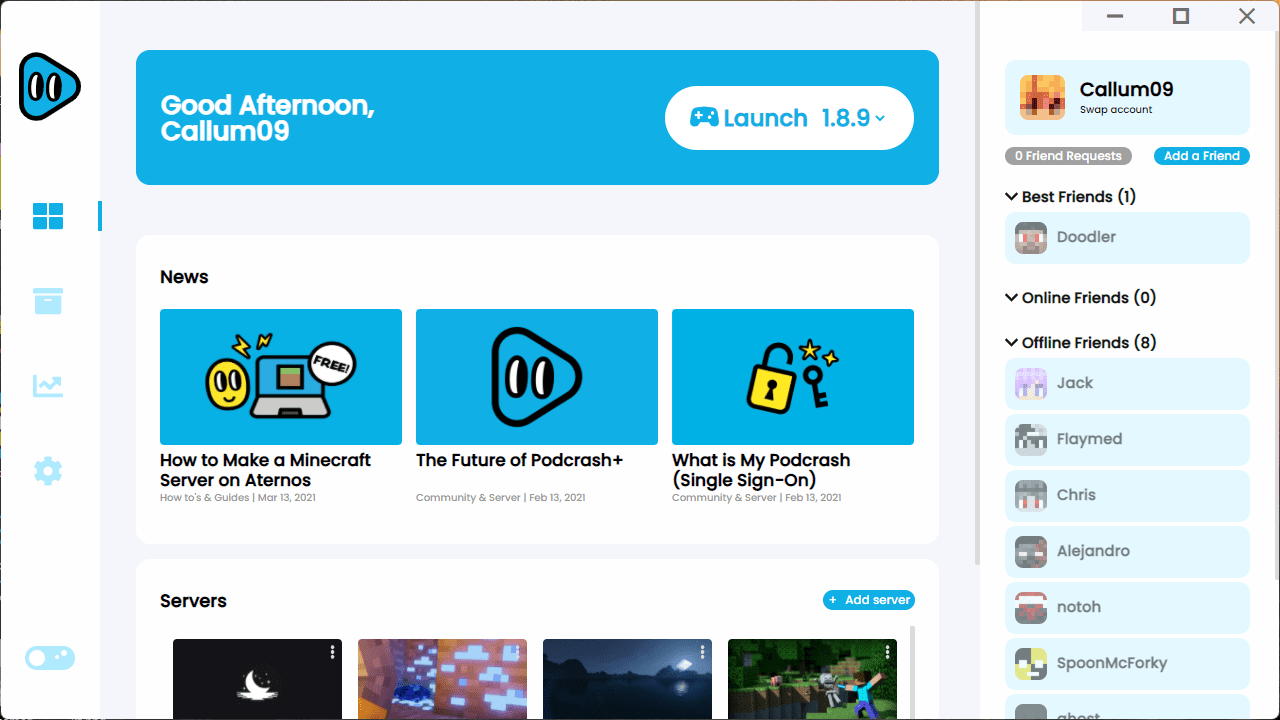Open the dashboard grid icon in the sidebar
Image resolution: width=1280 pixels, height=720 pixels.
click(x=48, y=216)
